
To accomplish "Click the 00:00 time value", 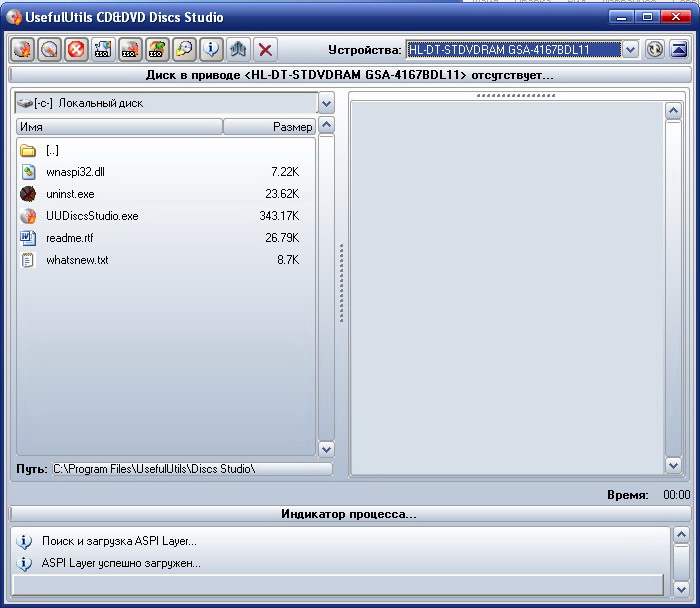I will pyautogui.click(x=676, y=495).
